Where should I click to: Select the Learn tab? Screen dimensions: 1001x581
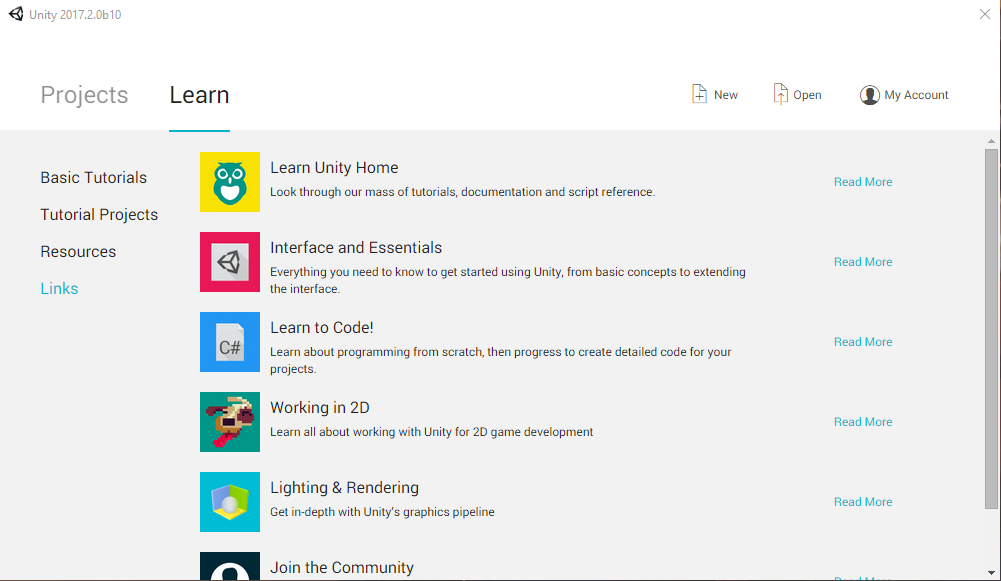tap(198, 95)
